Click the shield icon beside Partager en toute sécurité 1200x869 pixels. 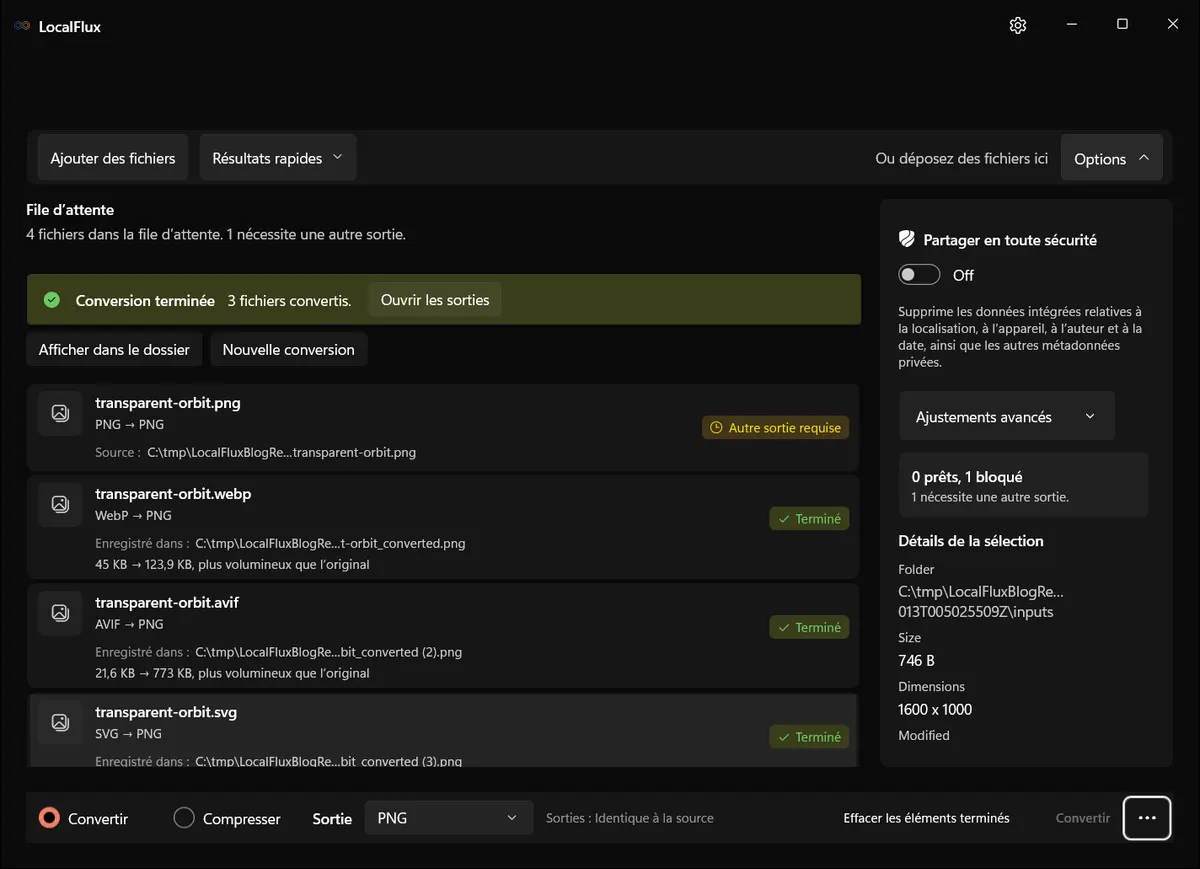point(907,239)
